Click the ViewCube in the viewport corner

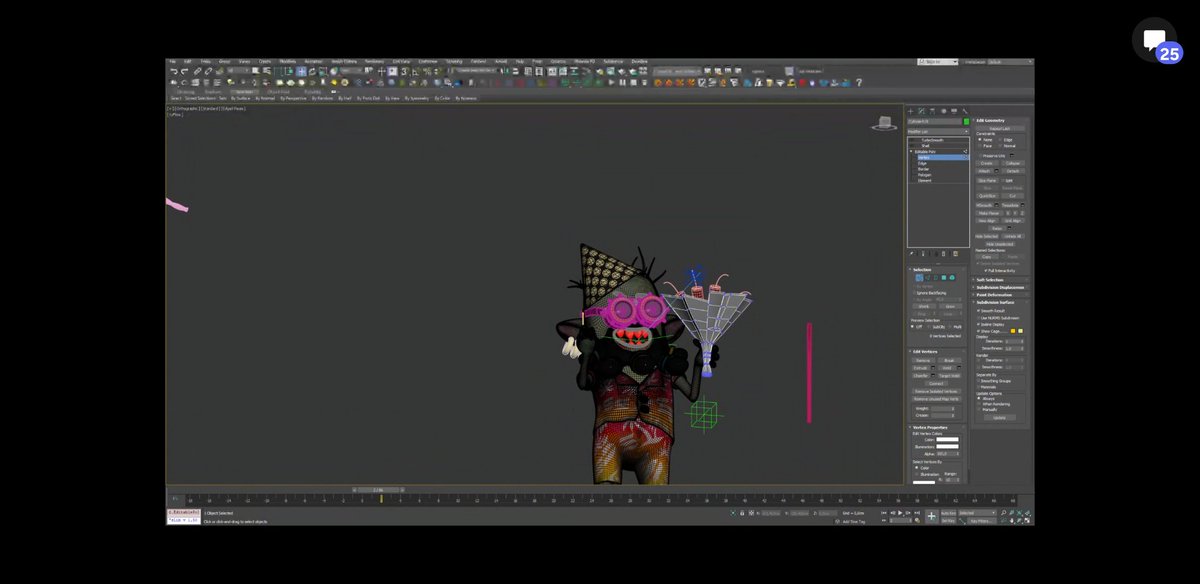(884, 123)
